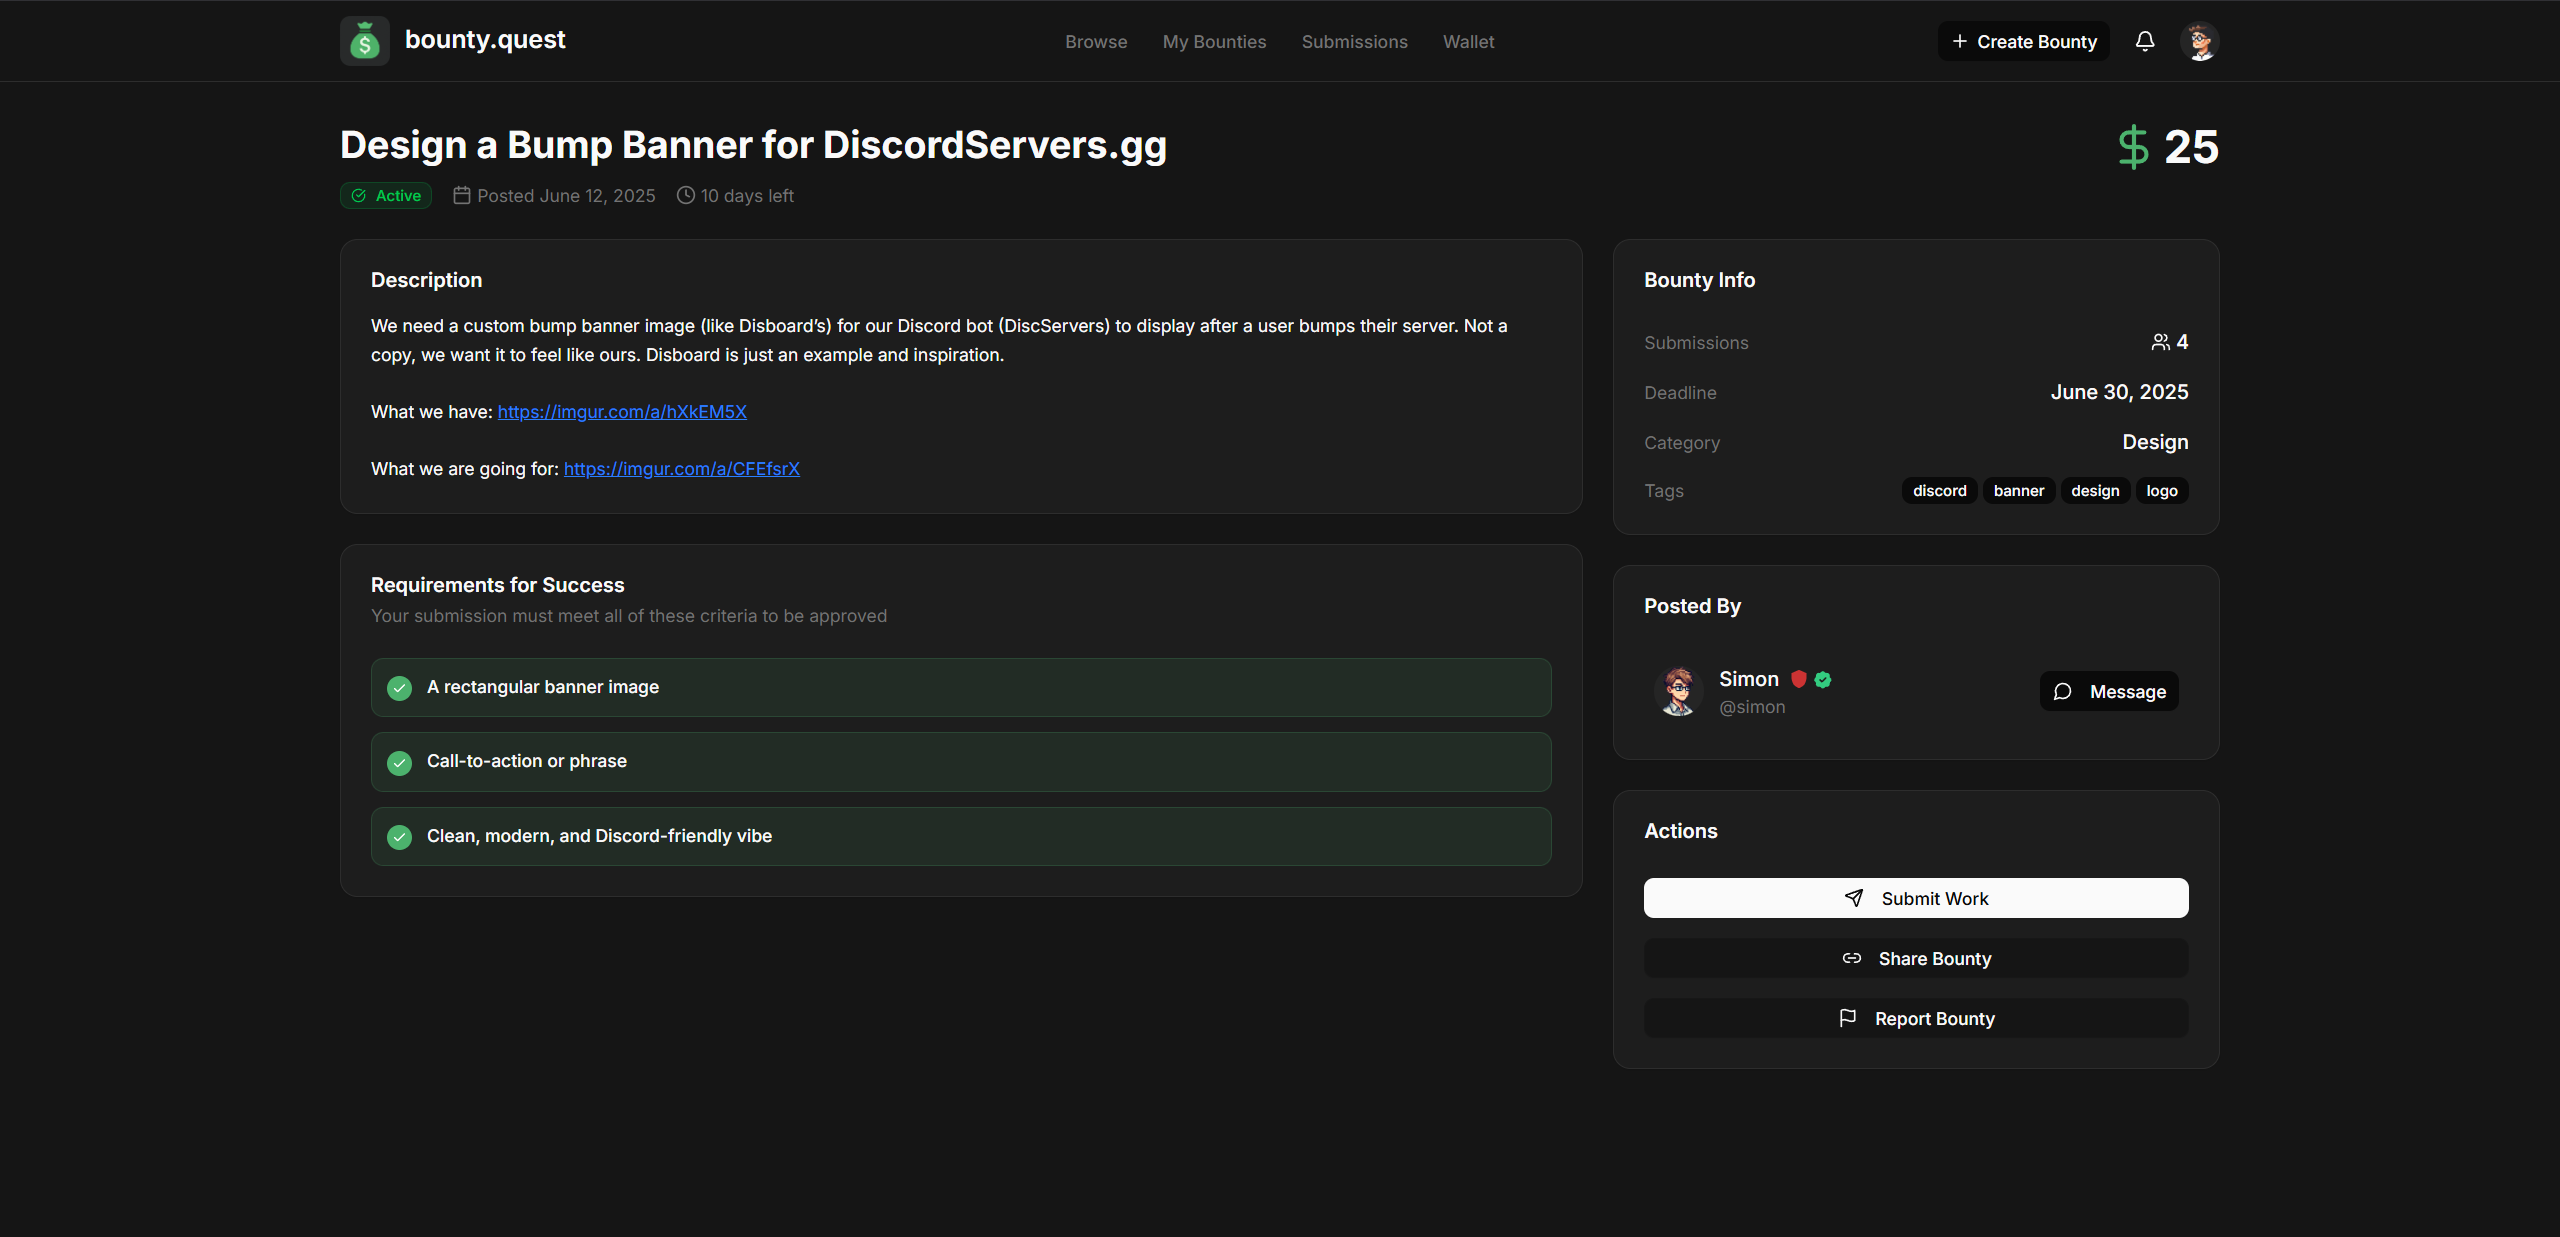
Task: Click Report Bounty button
Action: point(1916,1018)
